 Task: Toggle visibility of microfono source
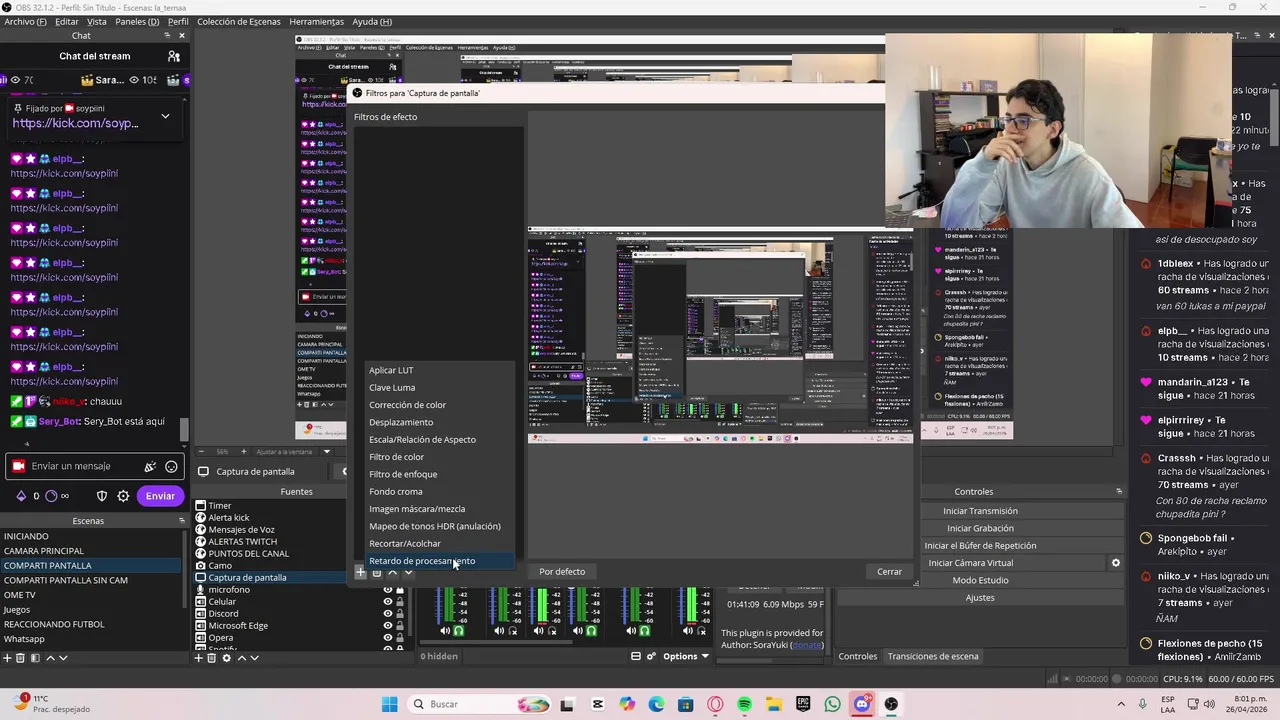pyautogui.click(x=388, y=590)
